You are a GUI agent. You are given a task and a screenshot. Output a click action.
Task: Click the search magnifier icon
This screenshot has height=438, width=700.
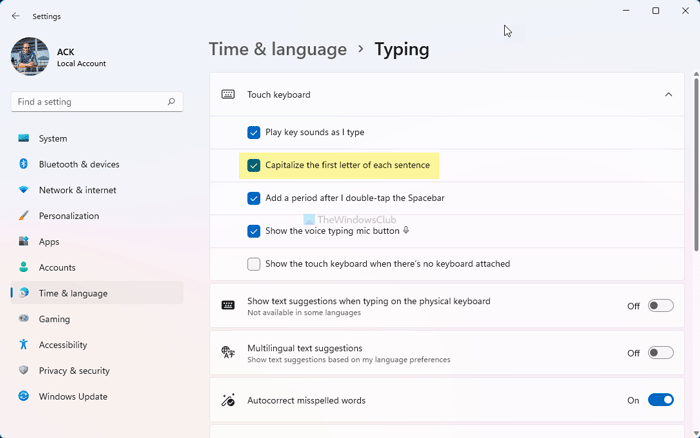coord(172,102)
